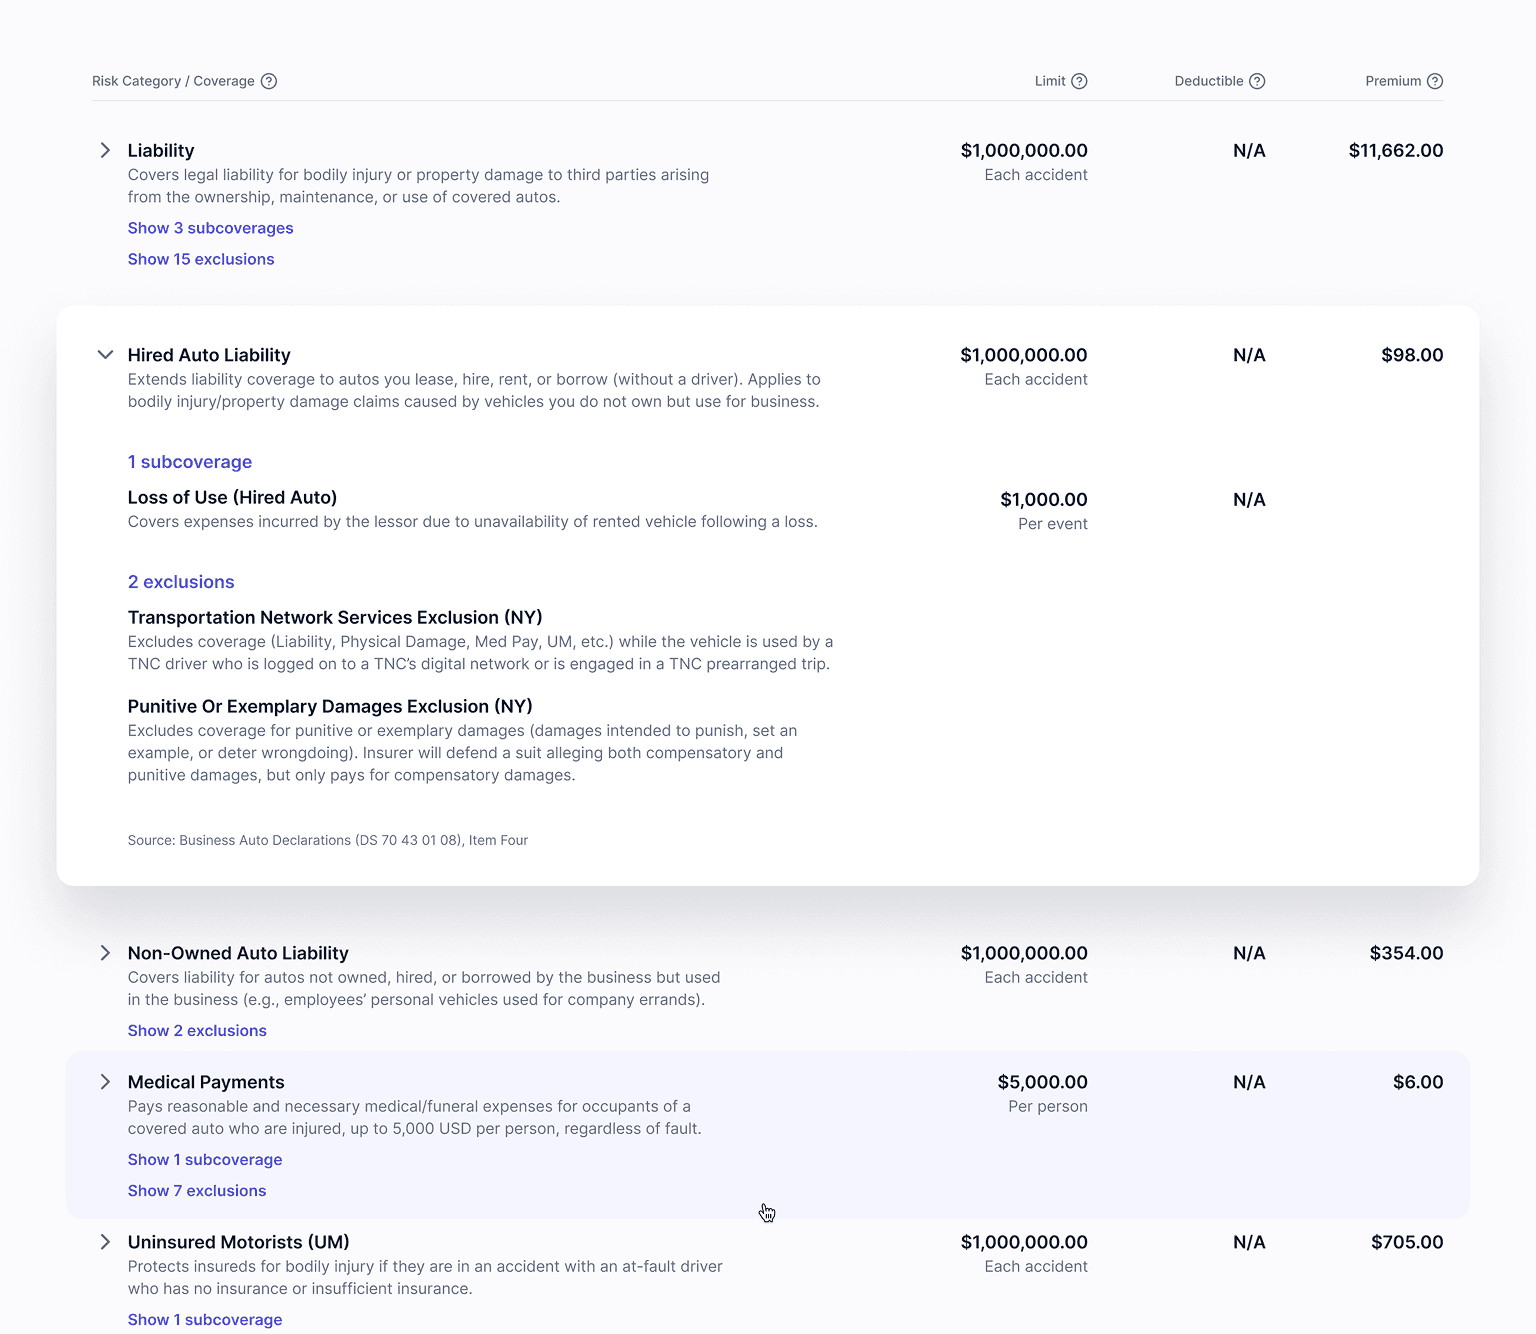Expand the Non-Owned Auto Liability row
1536x1334 pixels.
point(105,953)
